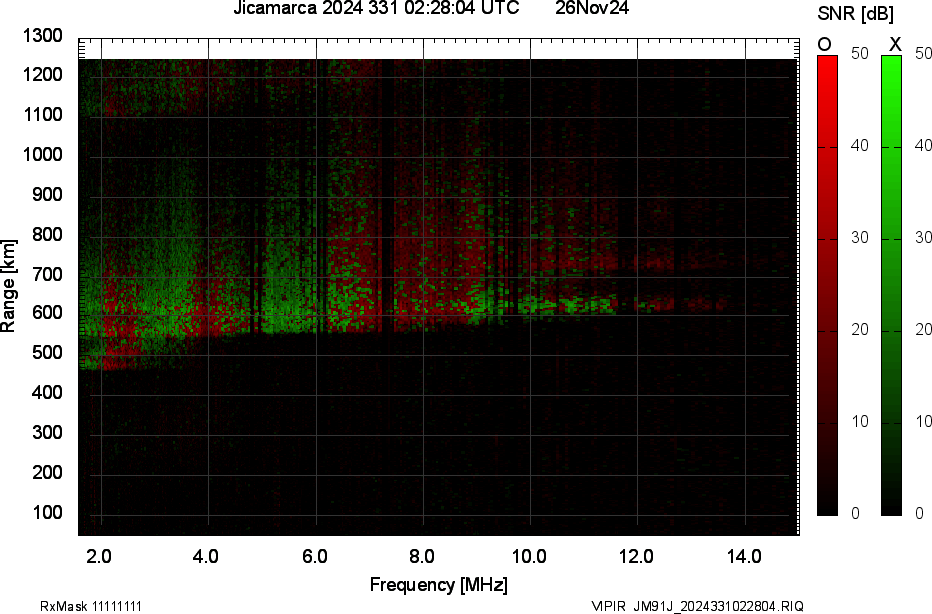Click the '100' range tick label
932x614 pixels.
pyautogui.click(x=47, y=512)
